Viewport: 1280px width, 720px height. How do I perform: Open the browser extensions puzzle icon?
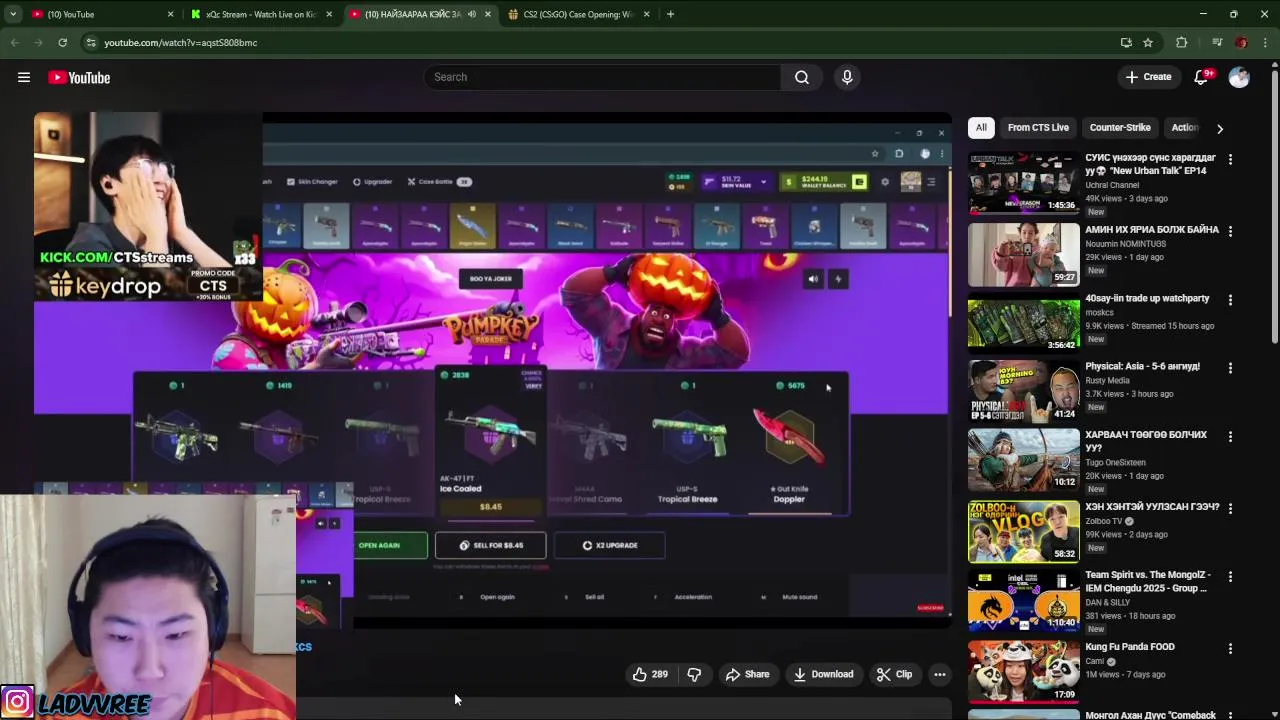pos(1182,42)
